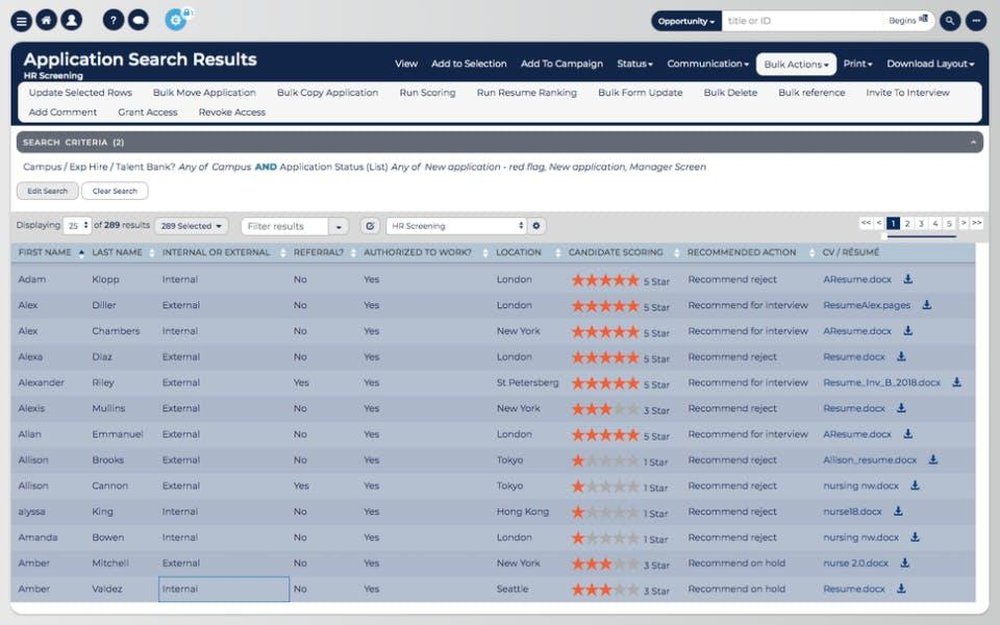Click the title or ID search field
The image size is (1000, 625).
coord(804,21)
